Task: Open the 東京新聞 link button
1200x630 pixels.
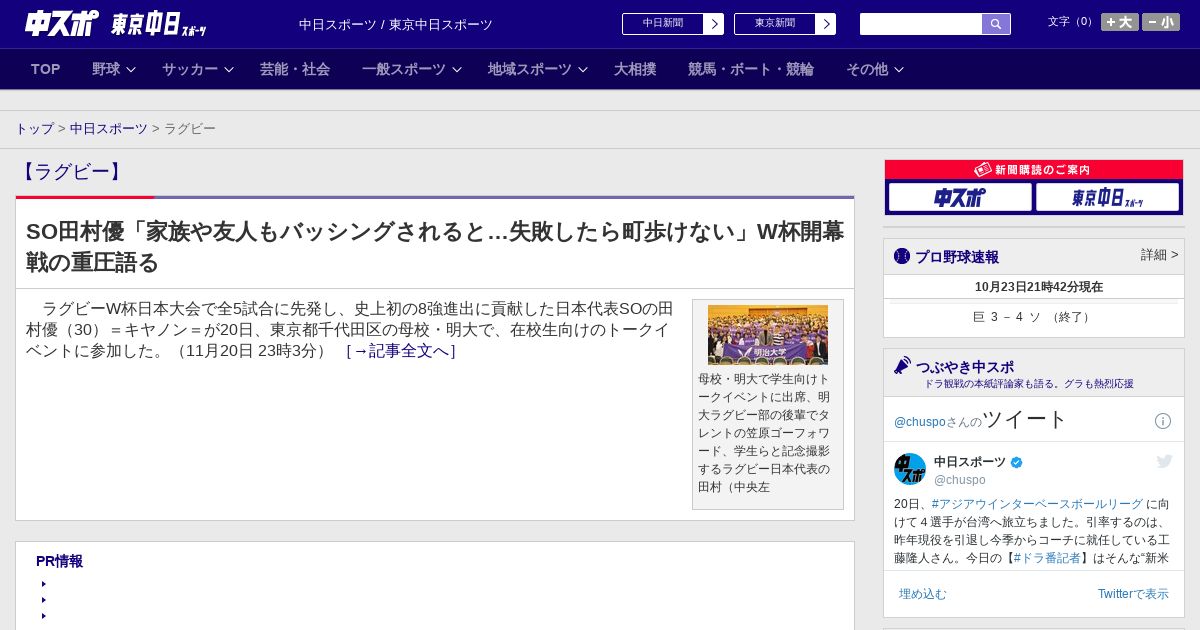Action: tap(775, 24)
